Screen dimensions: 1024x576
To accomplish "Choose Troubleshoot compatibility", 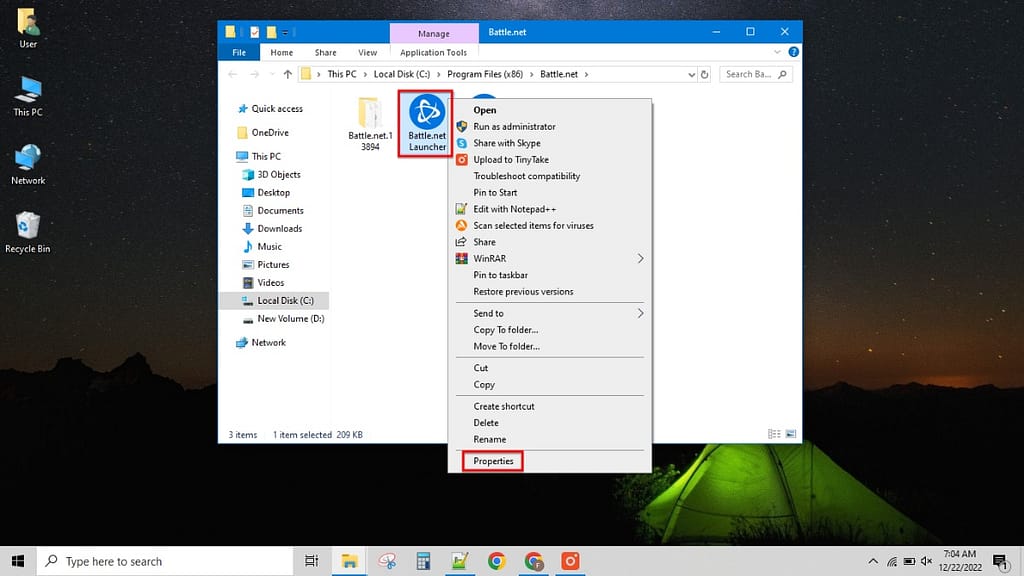I will click(526, 176).
